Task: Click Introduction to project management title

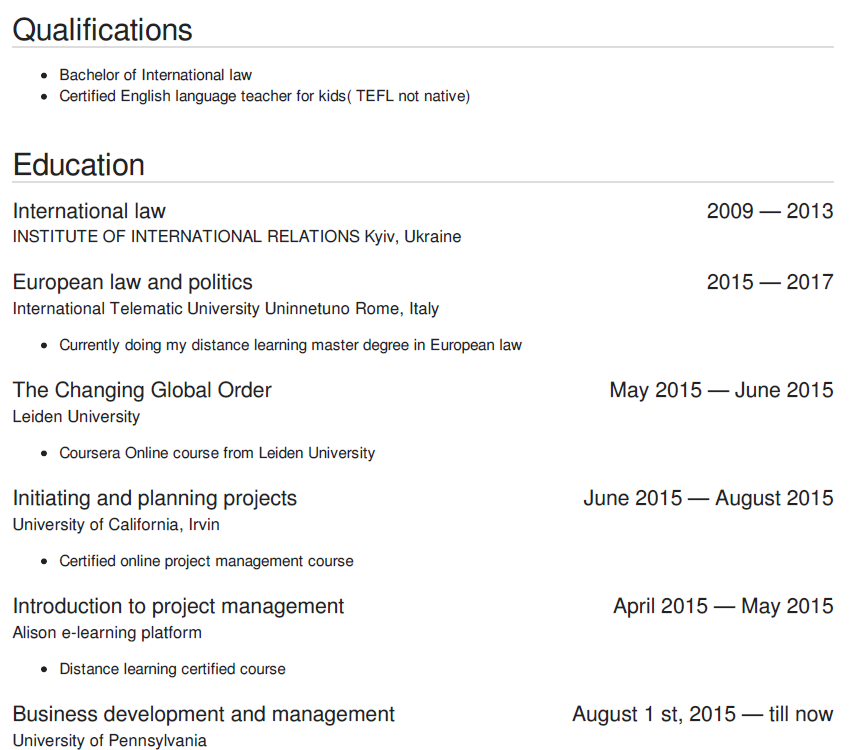Action: 178,606
